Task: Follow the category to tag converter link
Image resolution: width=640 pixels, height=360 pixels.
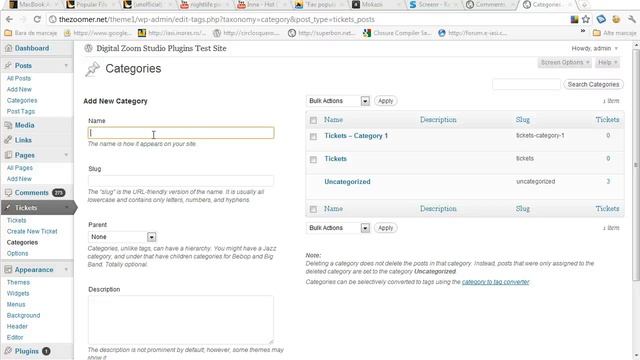Action: (496, 282)
